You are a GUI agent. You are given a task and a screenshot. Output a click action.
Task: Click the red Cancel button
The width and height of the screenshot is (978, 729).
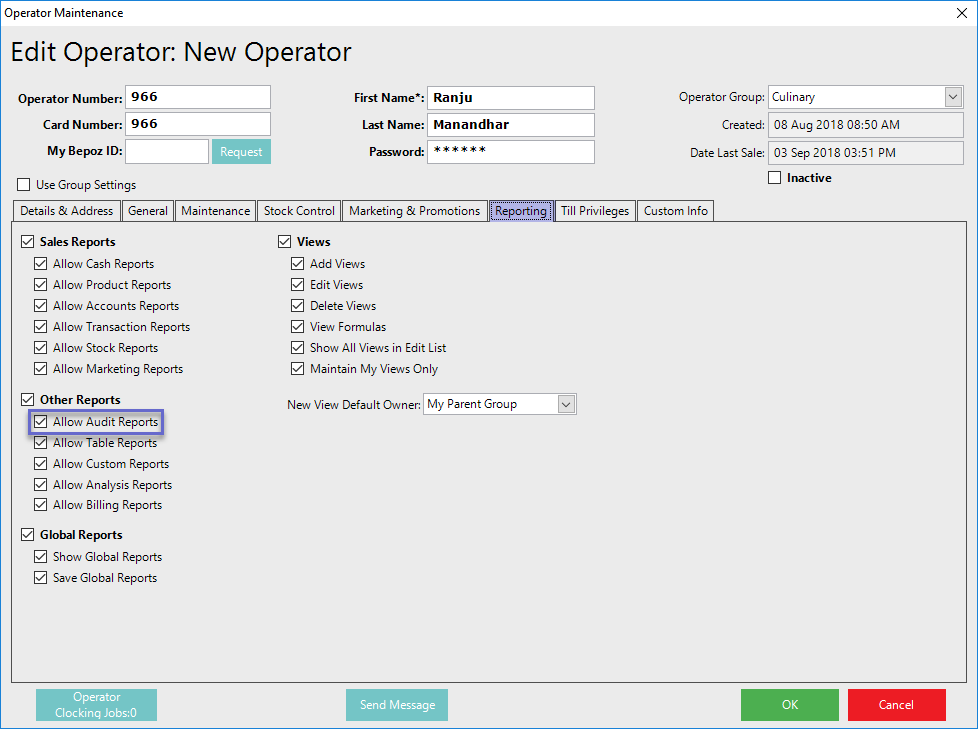click(x=896, y=705)
